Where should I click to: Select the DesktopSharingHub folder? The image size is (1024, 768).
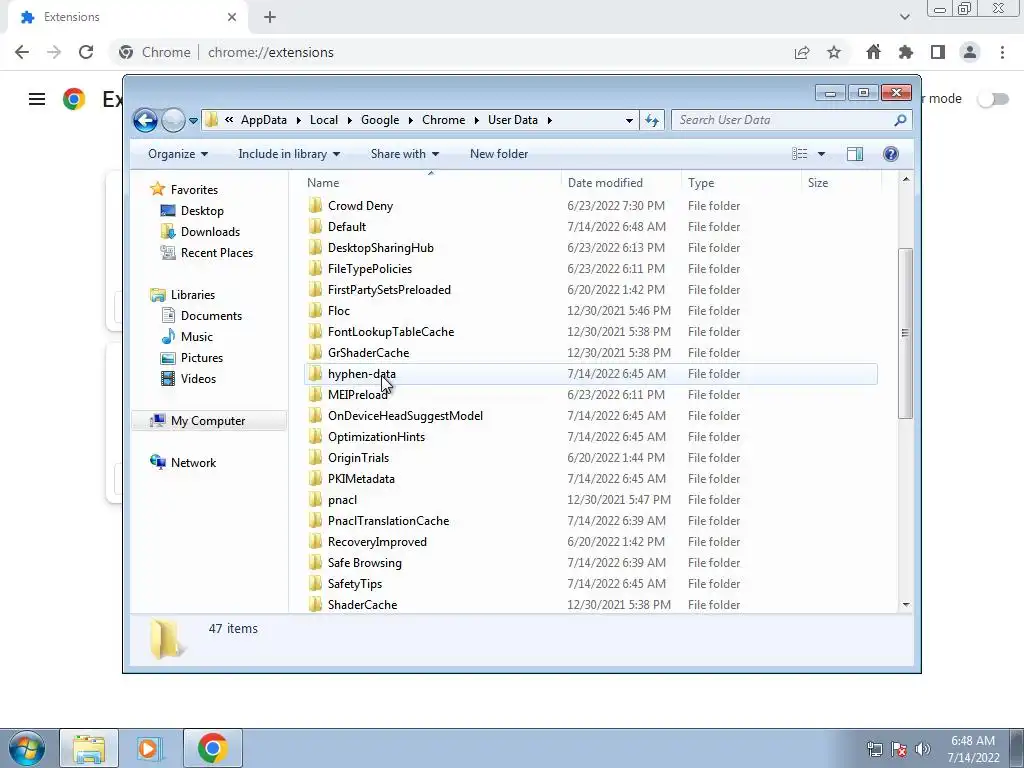click(381, 248)
